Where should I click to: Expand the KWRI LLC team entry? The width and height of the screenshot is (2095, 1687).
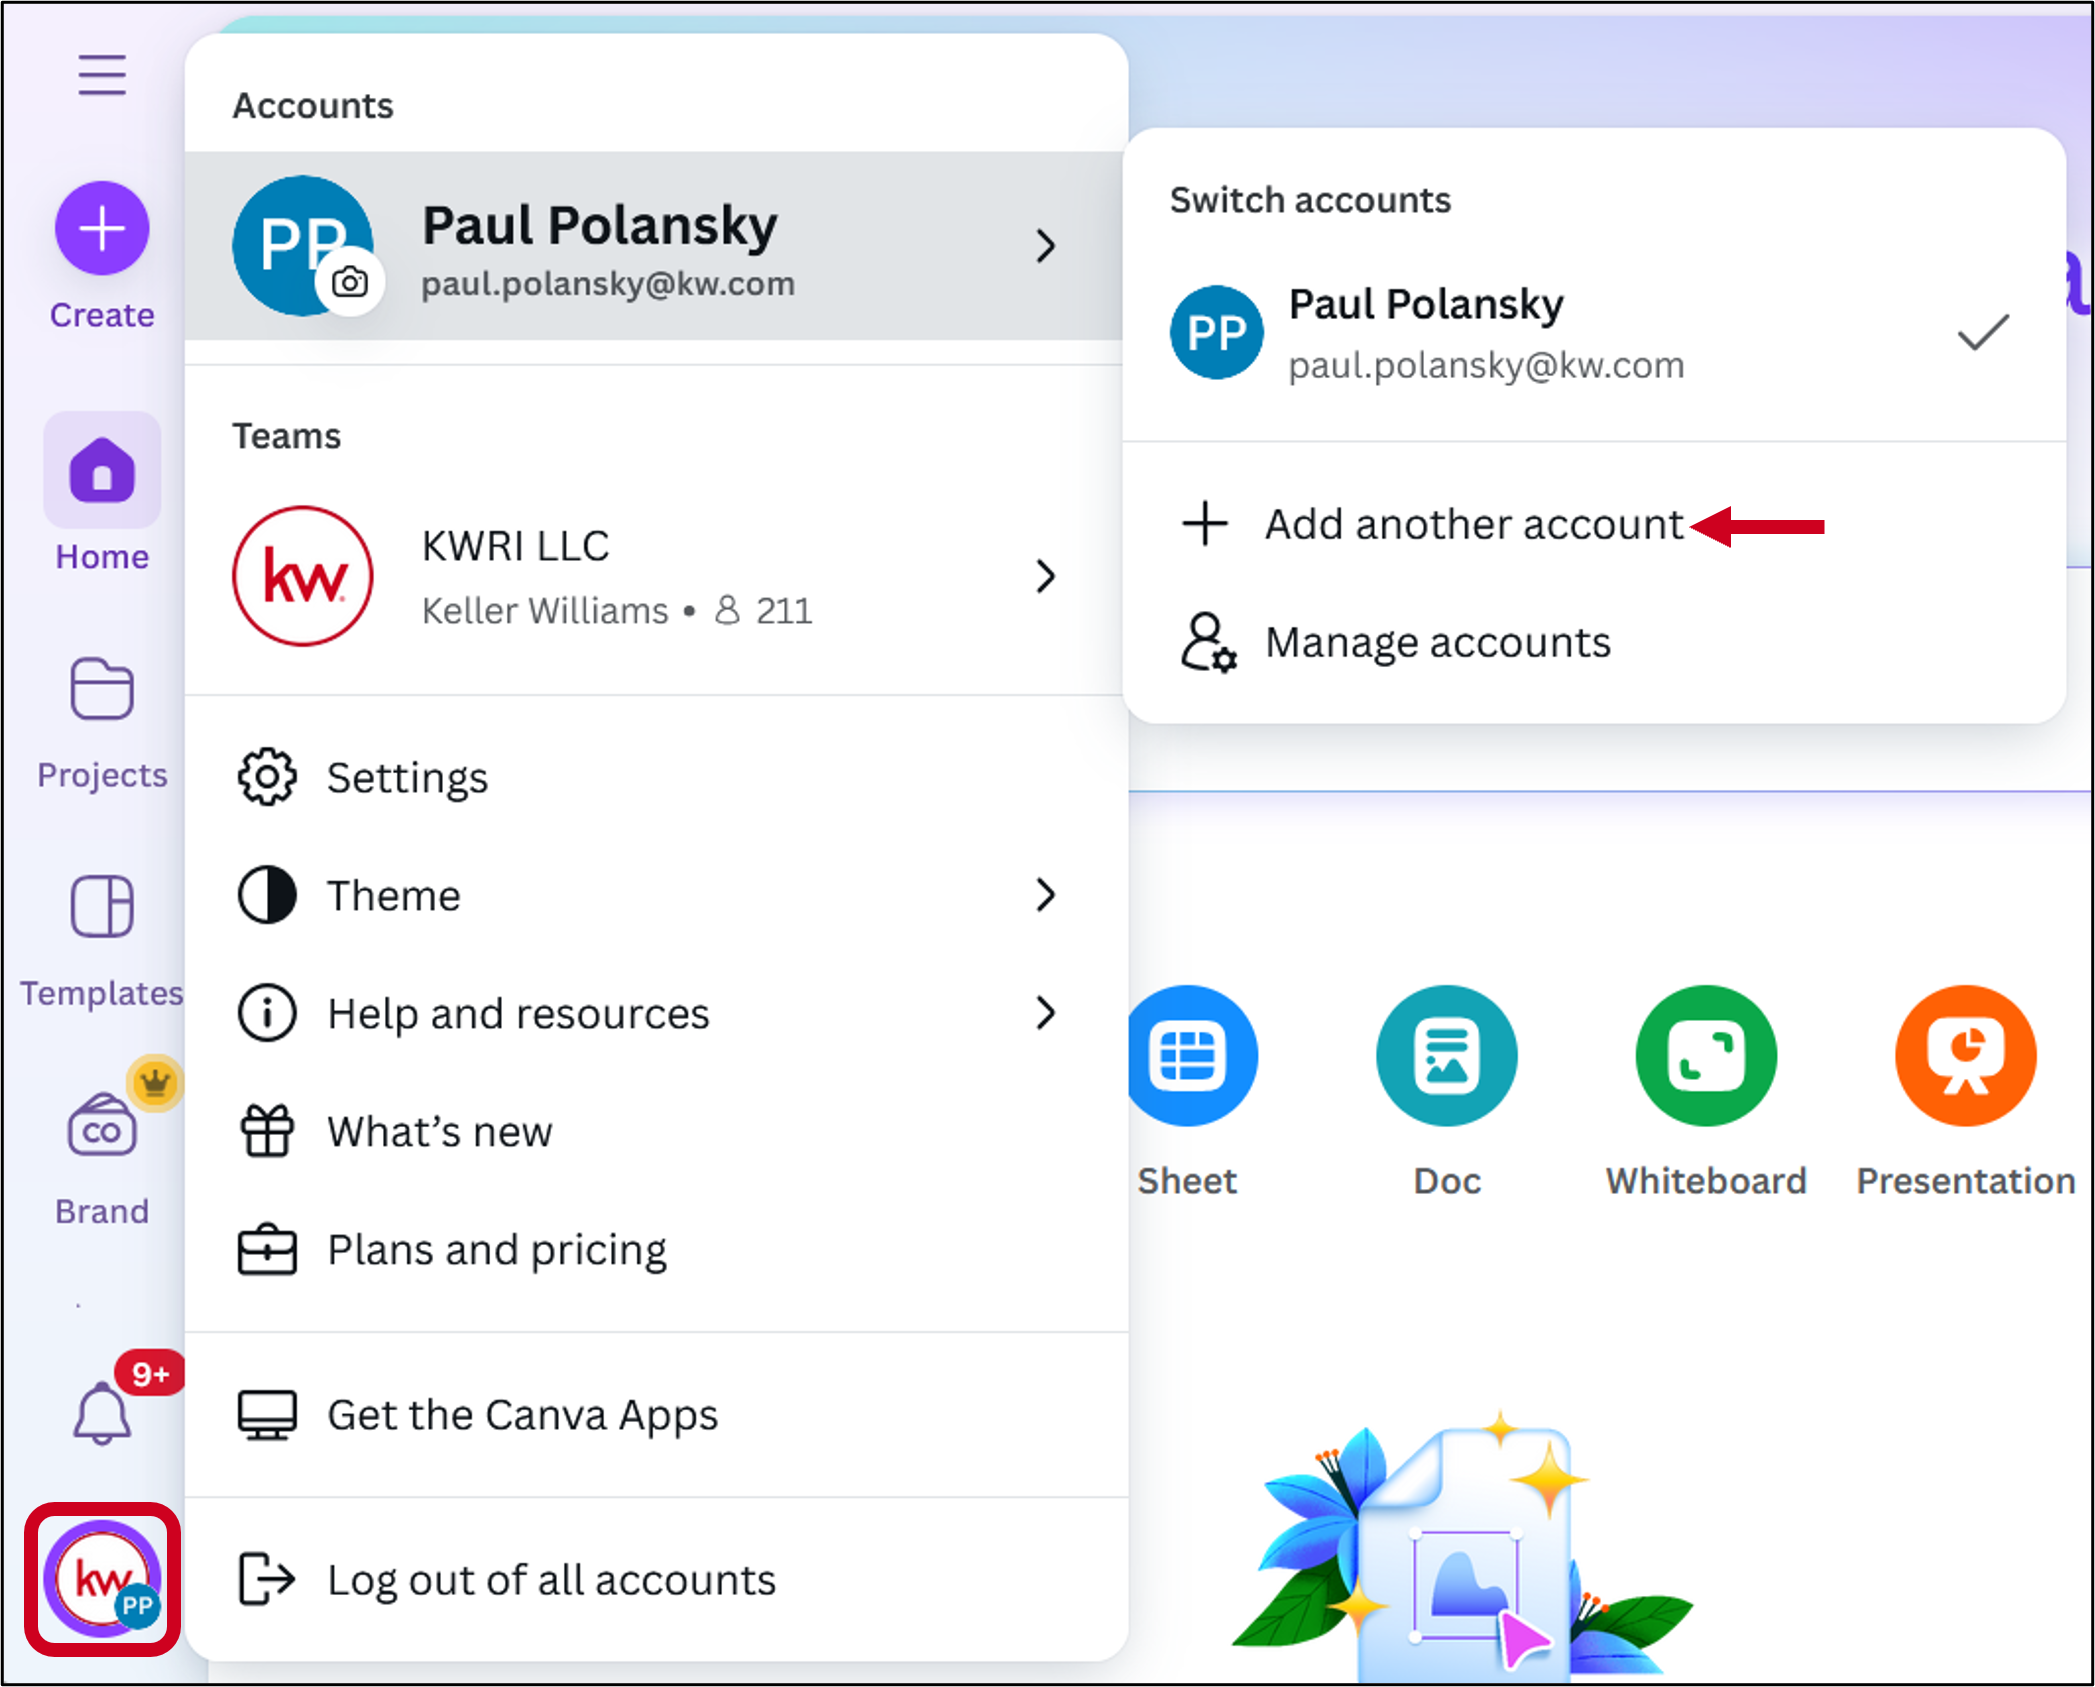click(x=1044, y=576)
